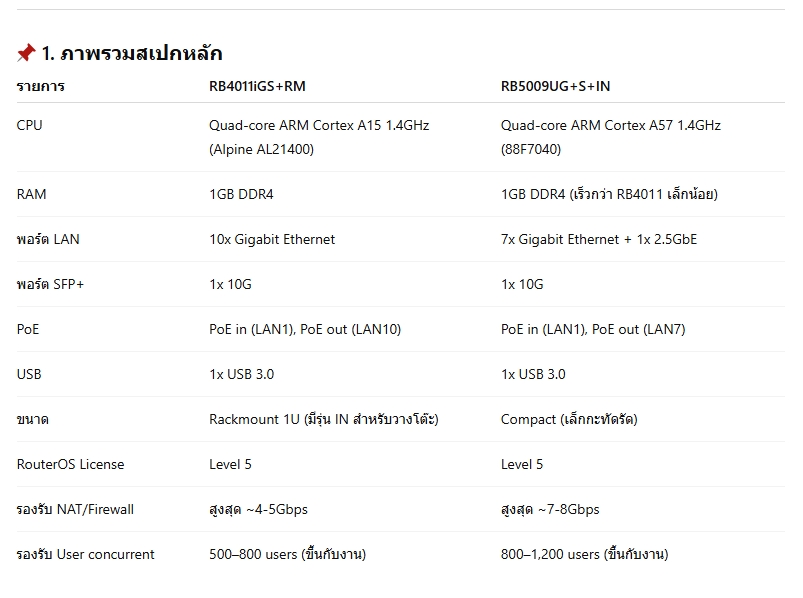Click the RAM row label
Viewport: 803px width, 598px height.
coord(32,194)
